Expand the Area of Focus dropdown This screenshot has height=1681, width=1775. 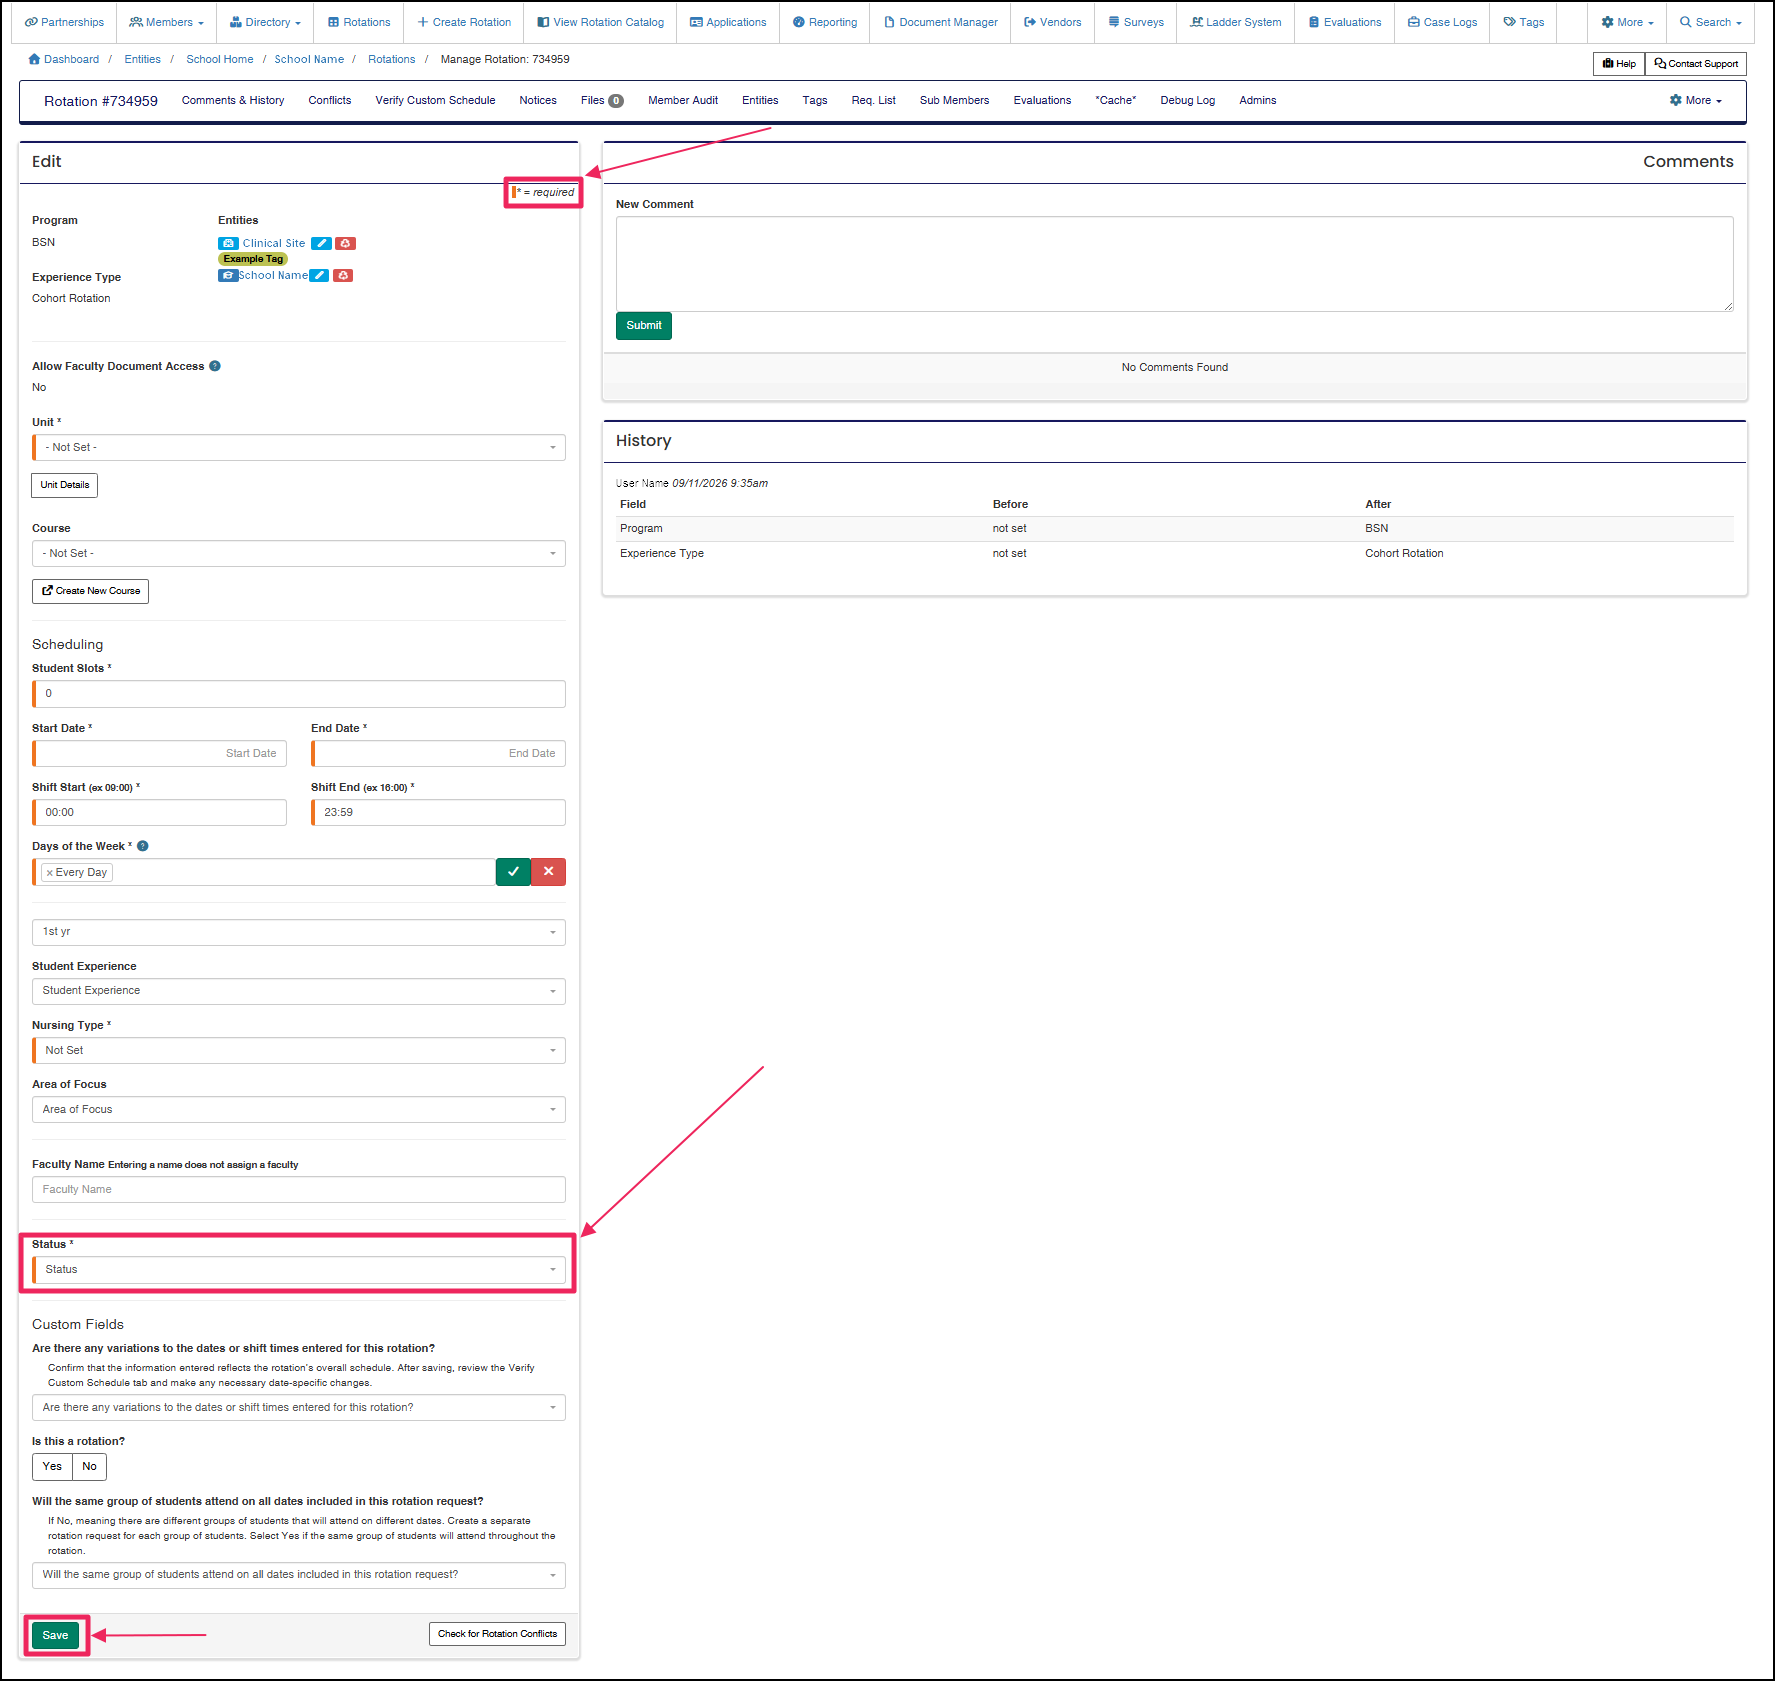299,1110
